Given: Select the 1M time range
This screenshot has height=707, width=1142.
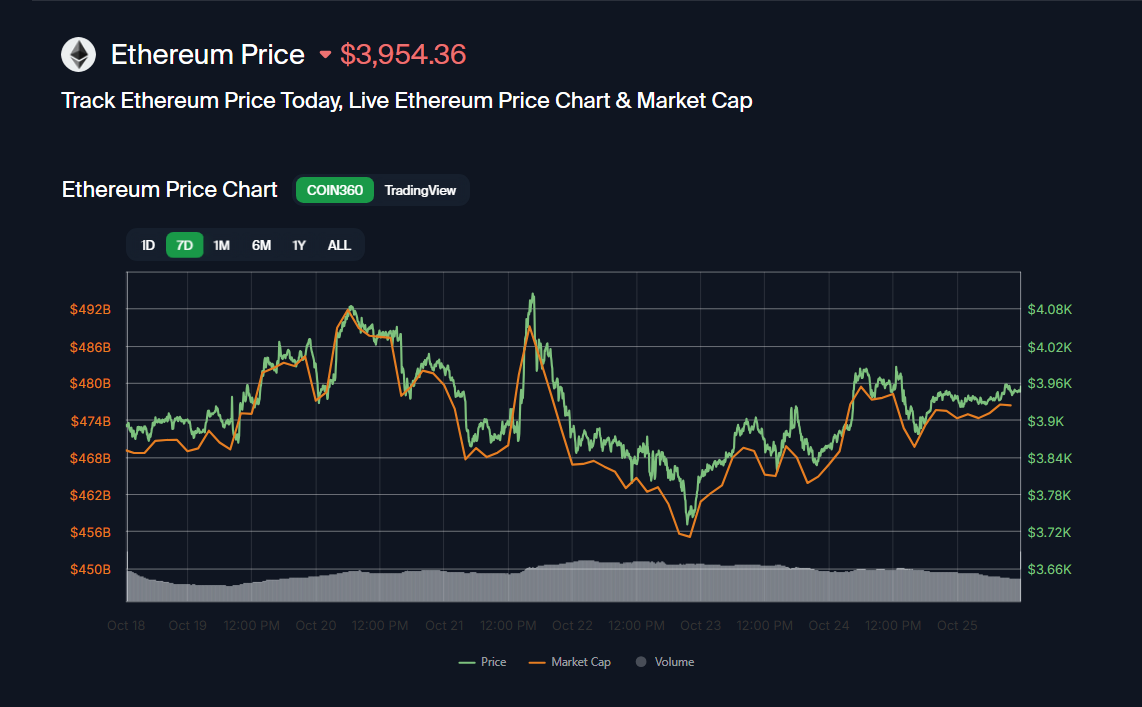Looking at the screenshot, I should [x=221, y=244].
